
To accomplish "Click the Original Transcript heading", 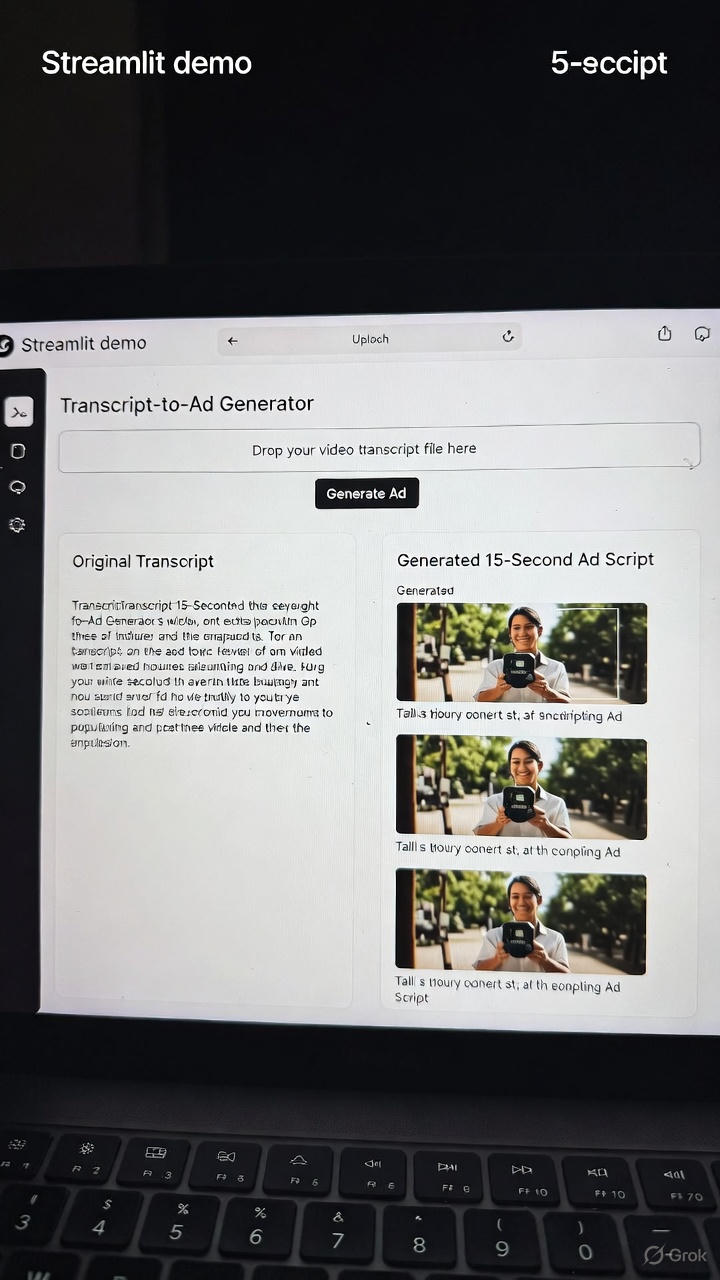I will click(x=143, y=561).
